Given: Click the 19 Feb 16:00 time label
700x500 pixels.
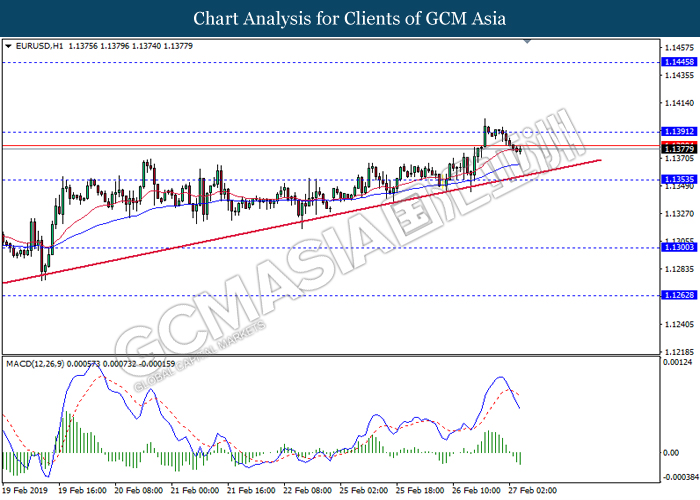Looking at the screenshot, I should (x=82, y=491).
